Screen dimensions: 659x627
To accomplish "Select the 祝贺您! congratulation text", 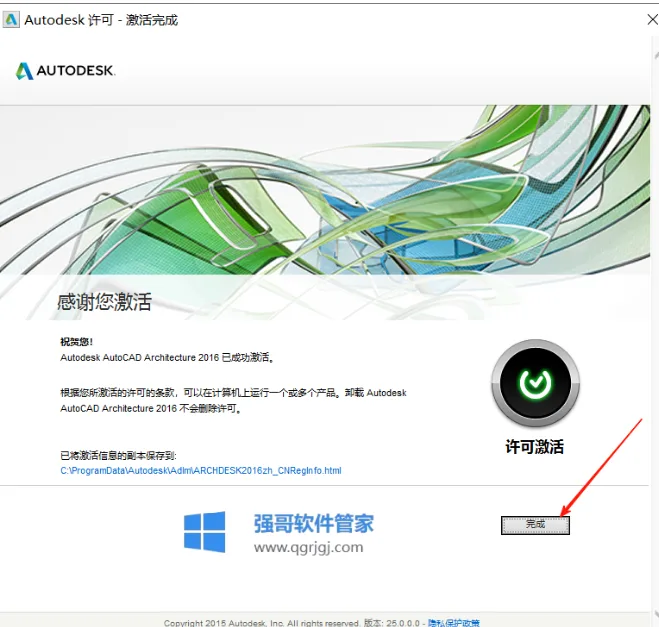I will point(76,342).
